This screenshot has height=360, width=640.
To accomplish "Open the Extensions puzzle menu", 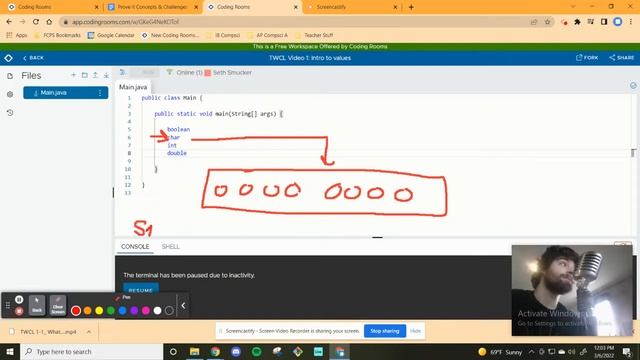I will click(577, 22).
